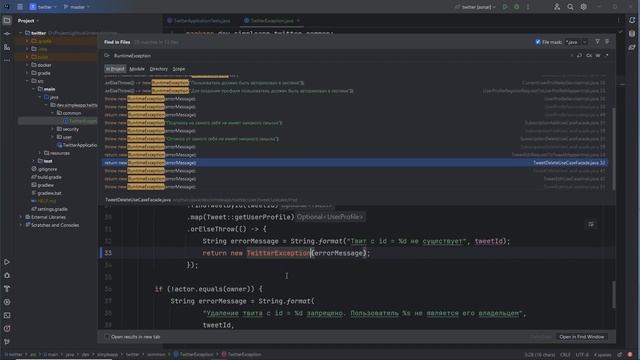The width and height of the screenshot is (640, 360).
Task: Expand External Libraries node
Action: [x=21, y=217]
